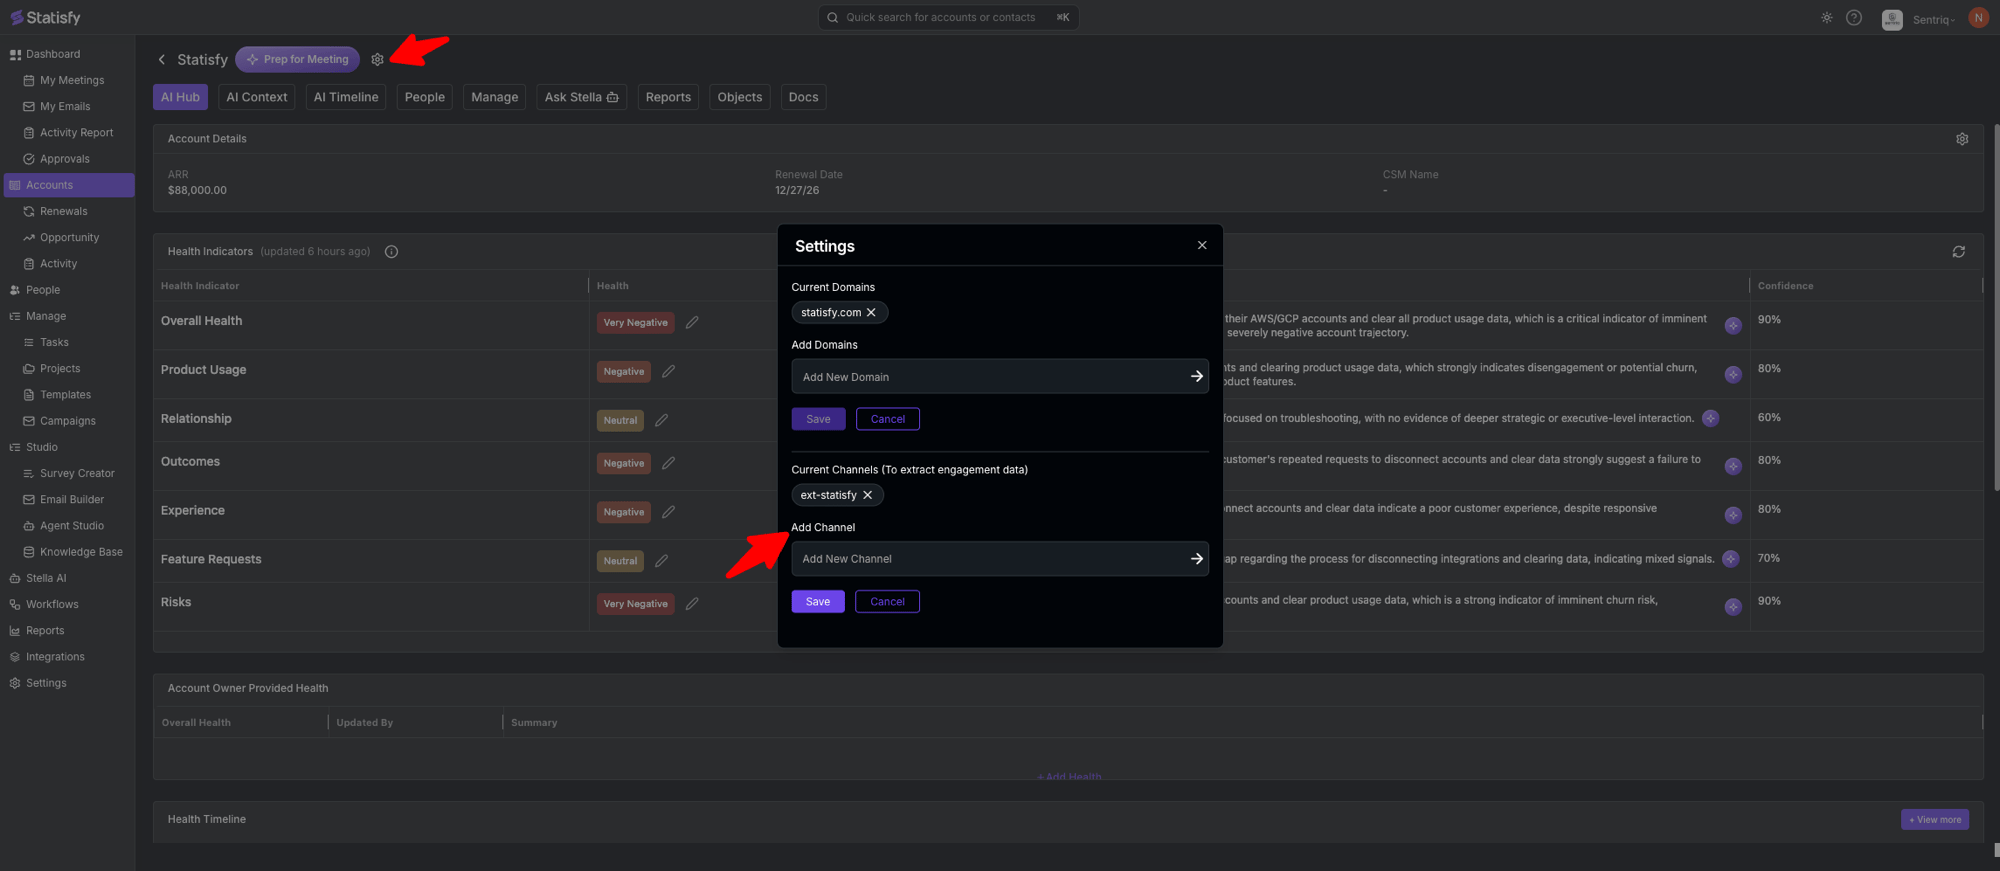Open Activity Report in the sidebar
2000x871 pixels.
76,133
